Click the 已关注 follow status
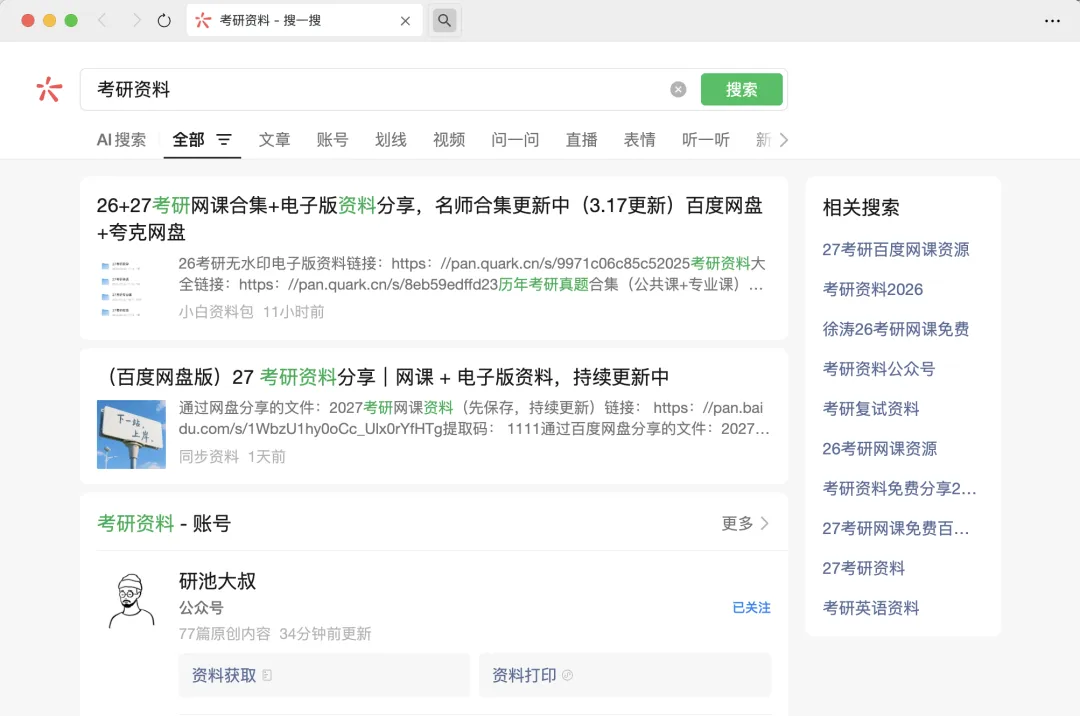Screen dimensions: 1080x716 coord(751,607)
